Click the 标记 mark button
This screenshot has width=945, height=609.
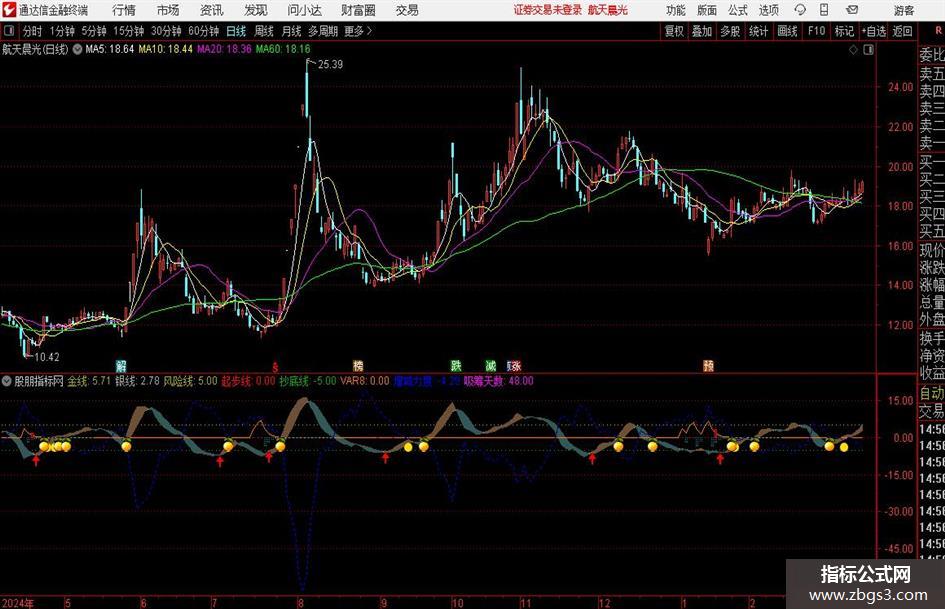point(844,31)
